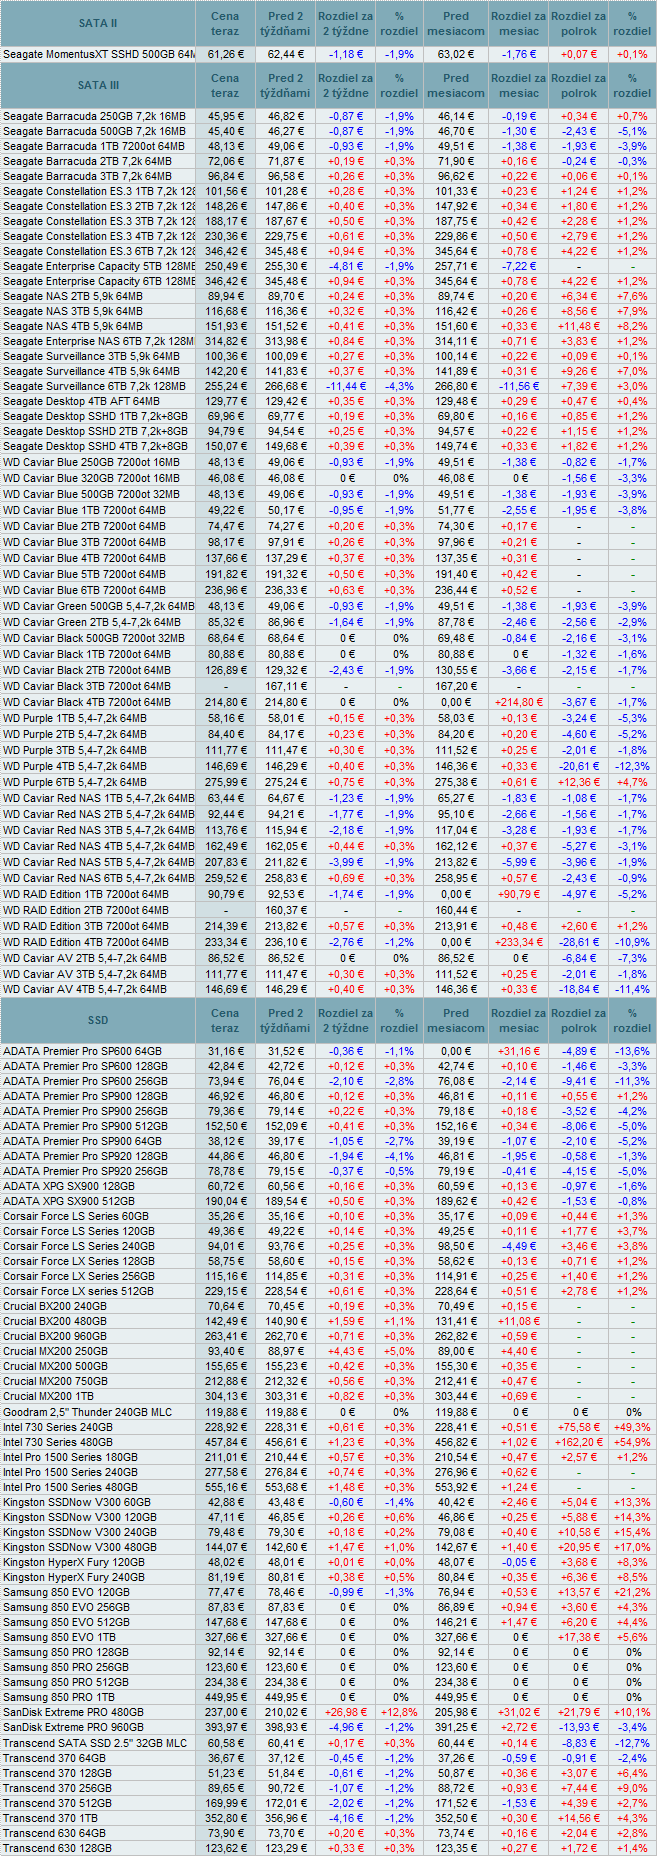Click the +17,0% value for Kingston SSDNow V300 480GB
Image resolution: width=657 pixels, height=1856 pixels.
[x=632, y=1547]
